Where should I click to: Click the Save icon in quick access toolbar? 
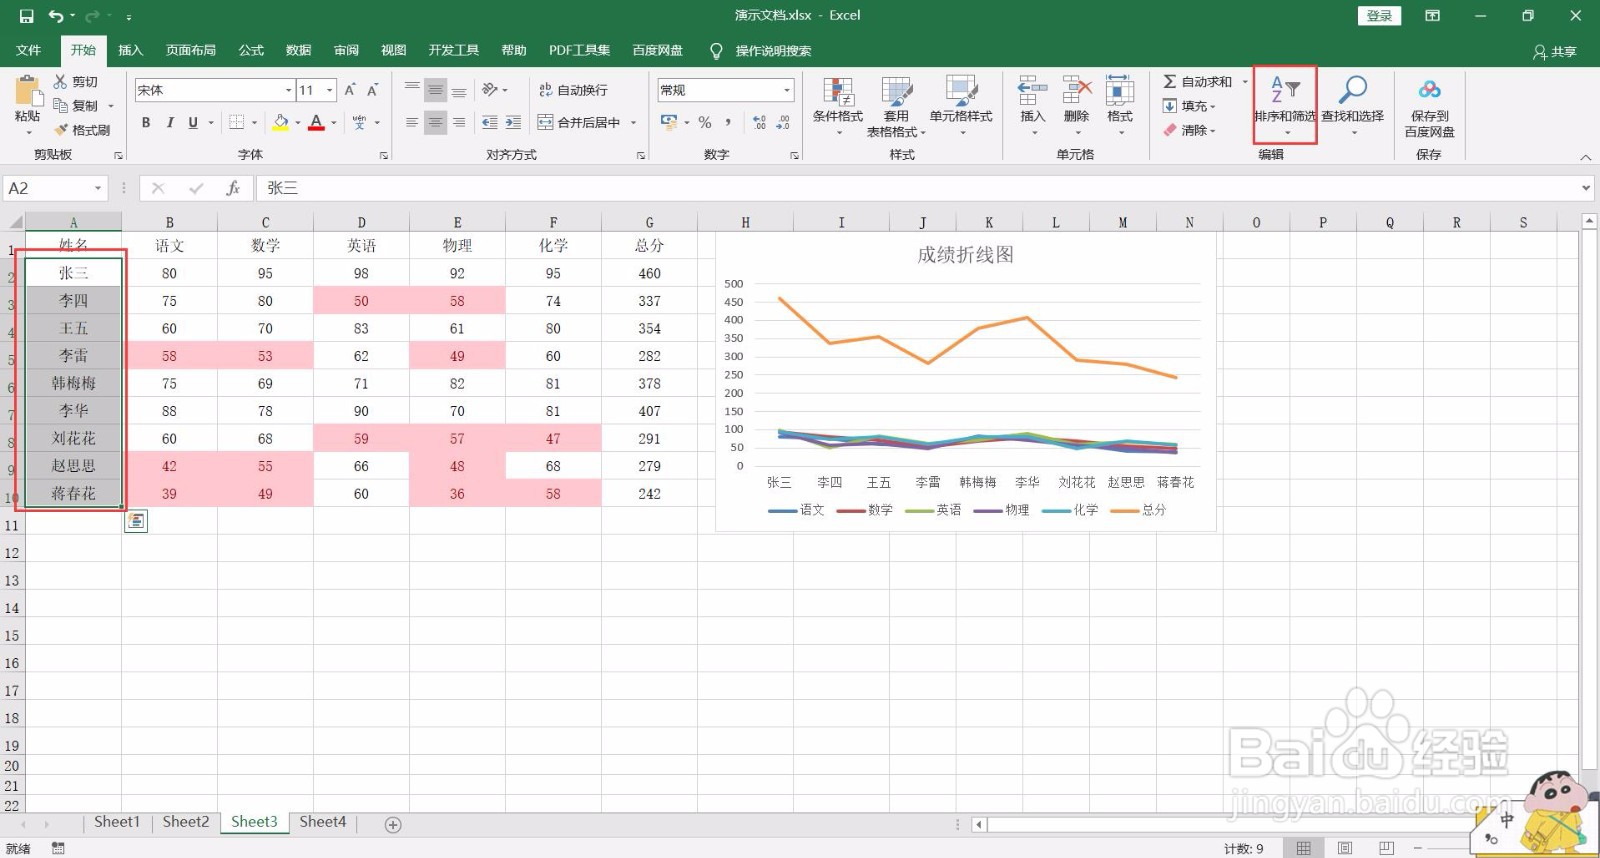[27, 16]
